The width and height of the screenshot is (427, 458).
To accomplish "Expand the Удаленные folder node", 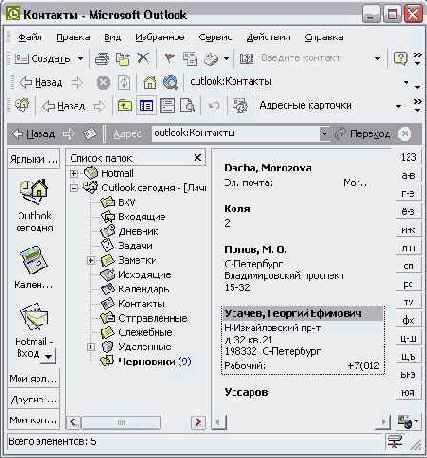I will coord(91,347).
